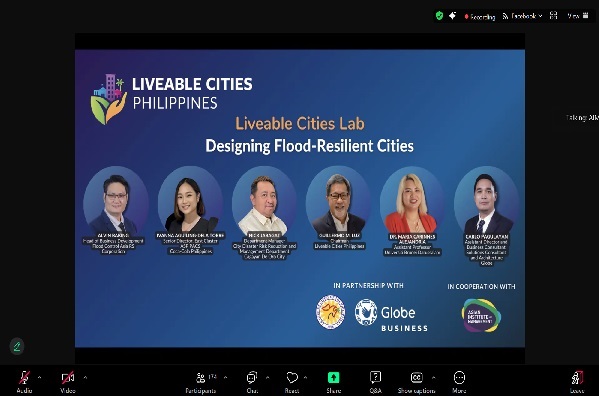599x396 pixels.
Task: Expand video options arrow next to Video
Action: tap(85, 378)
